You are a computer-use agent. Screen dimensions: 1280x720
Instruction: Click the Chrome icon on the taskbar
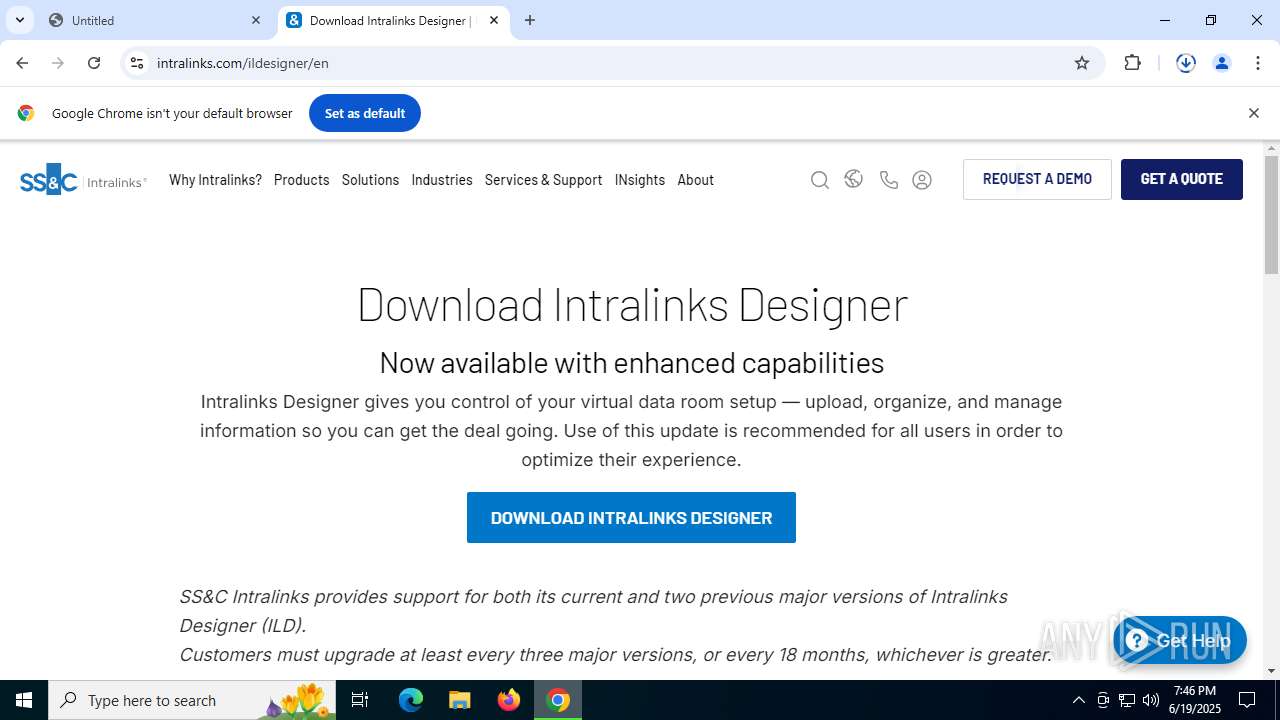tap(558, 700)
